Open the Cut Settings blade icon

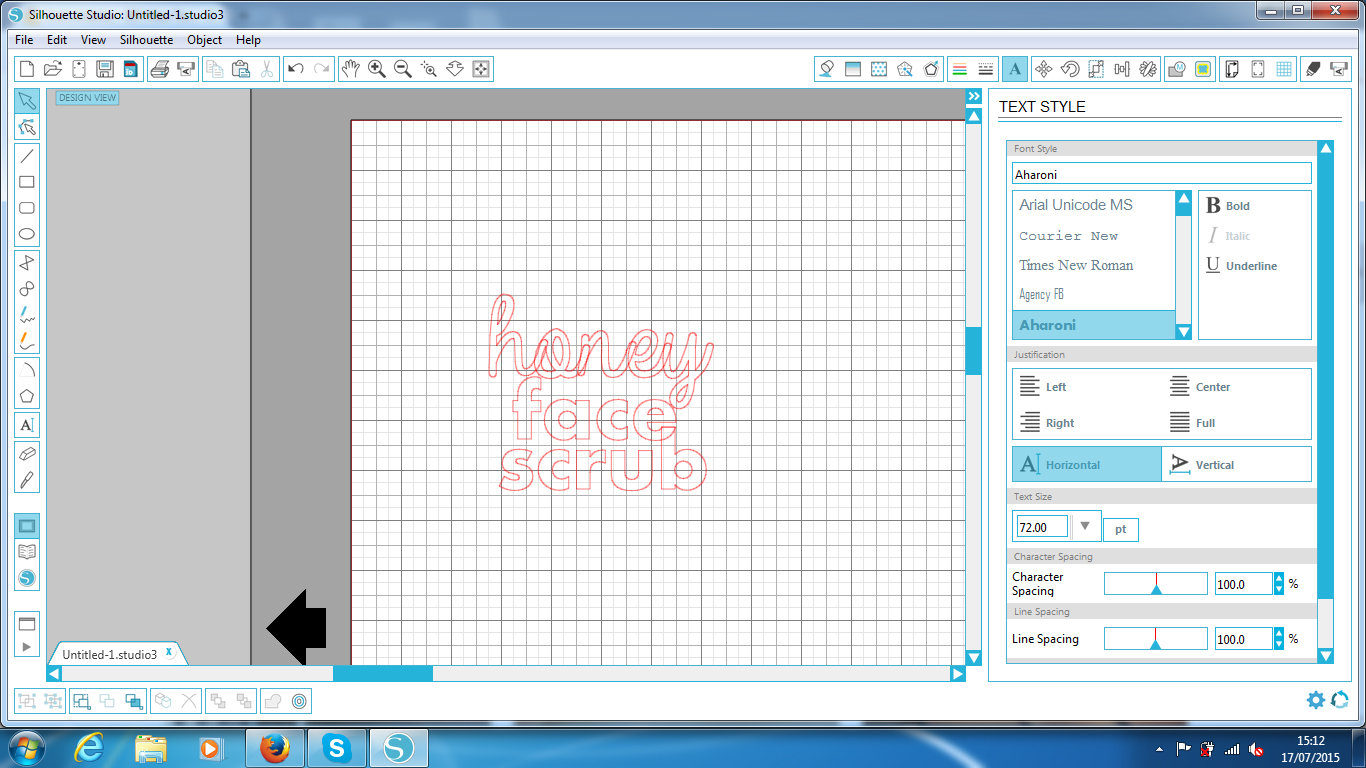[1313, 69]
